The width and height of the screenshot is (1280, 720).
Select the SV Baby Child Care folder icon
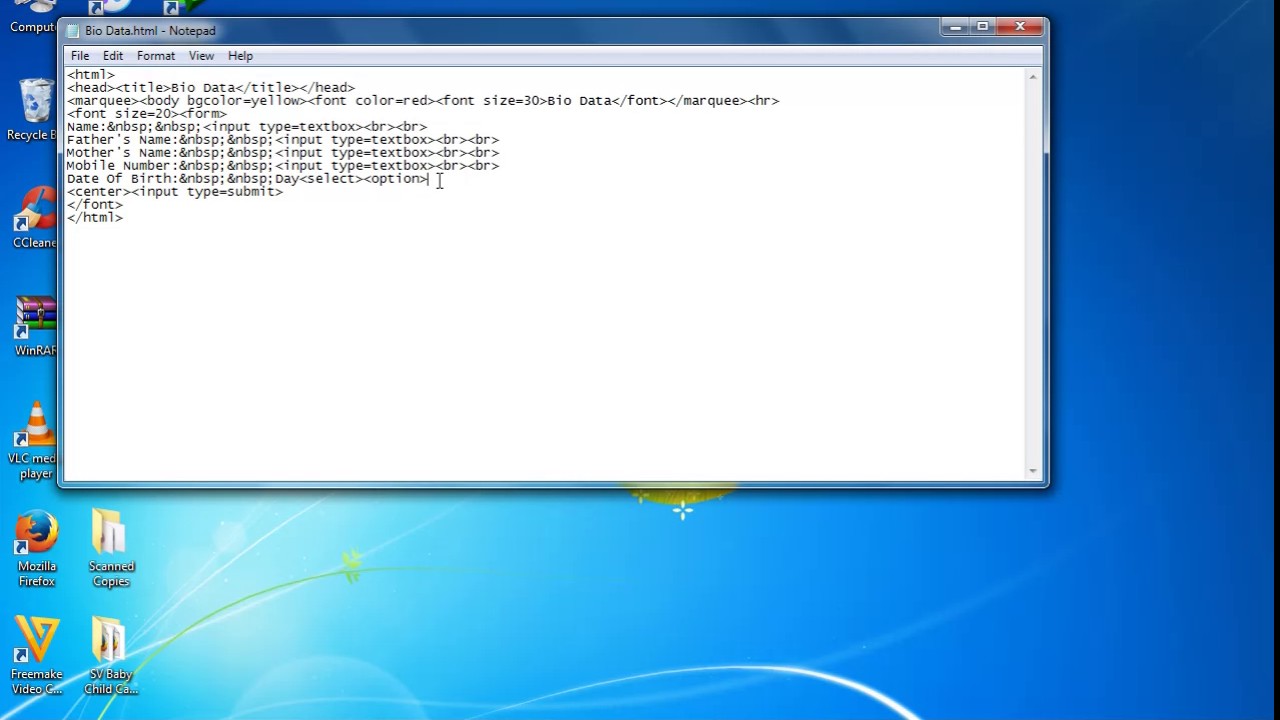tap(111, 656)
